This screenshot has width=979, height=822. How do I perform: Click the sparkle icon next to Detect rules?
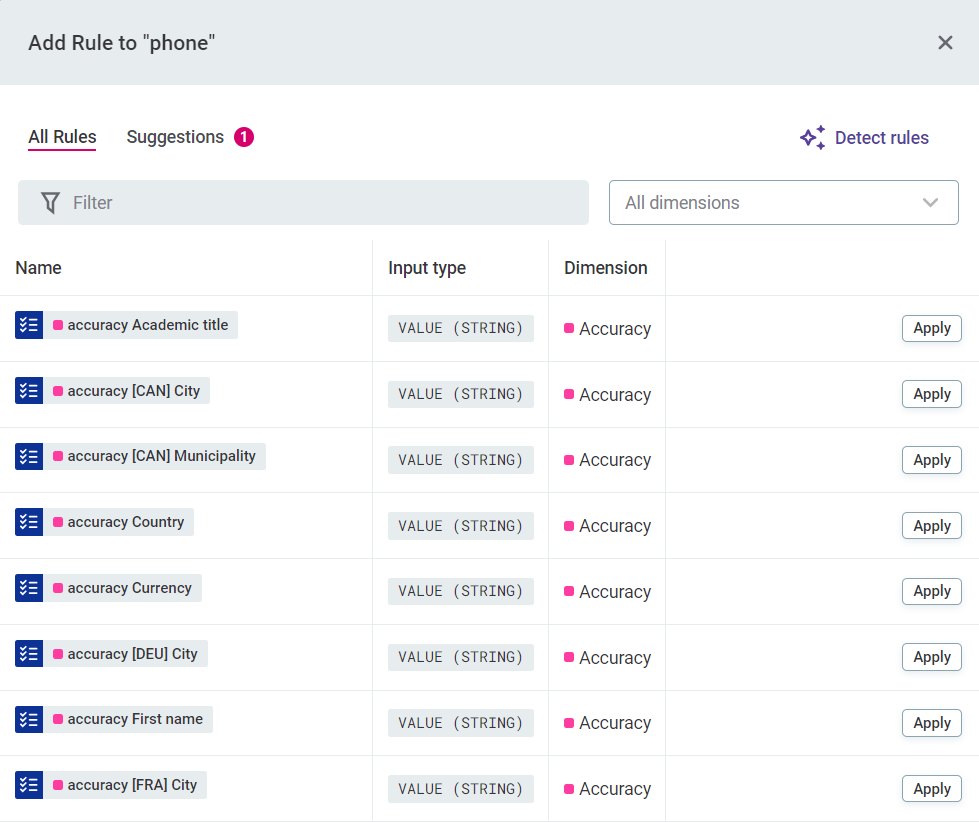812,138
